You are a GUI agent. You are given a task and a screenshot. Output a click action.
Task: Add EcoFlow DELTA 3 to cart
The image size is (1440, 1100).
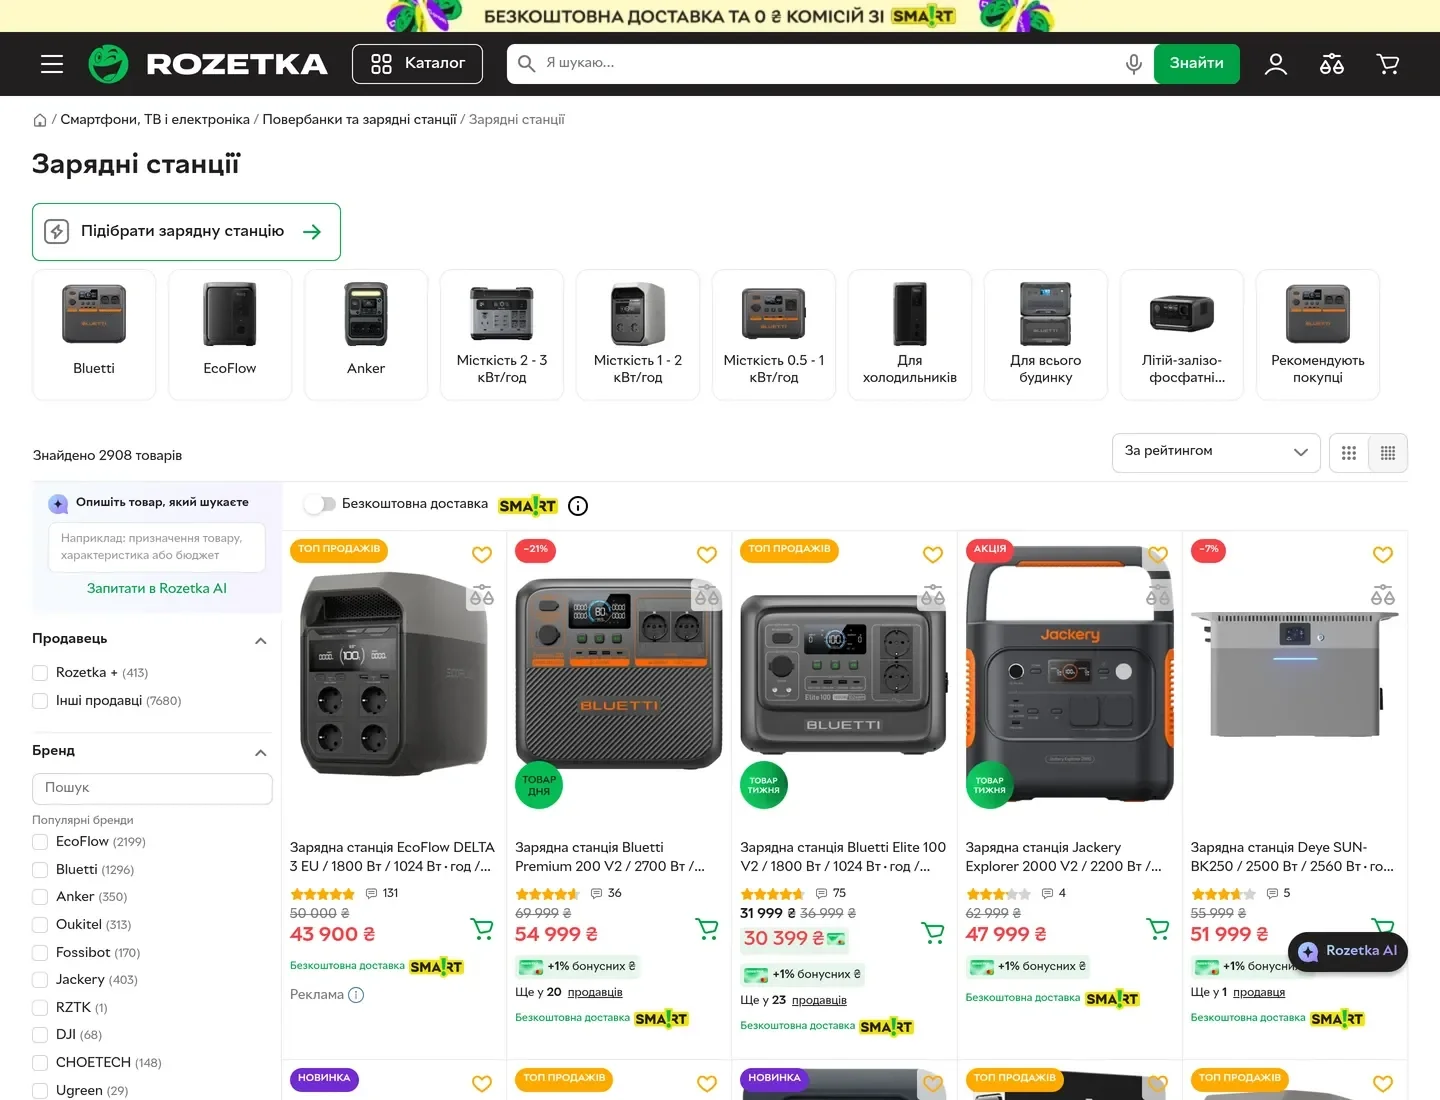pyautogui.click(x=482, y=929)
